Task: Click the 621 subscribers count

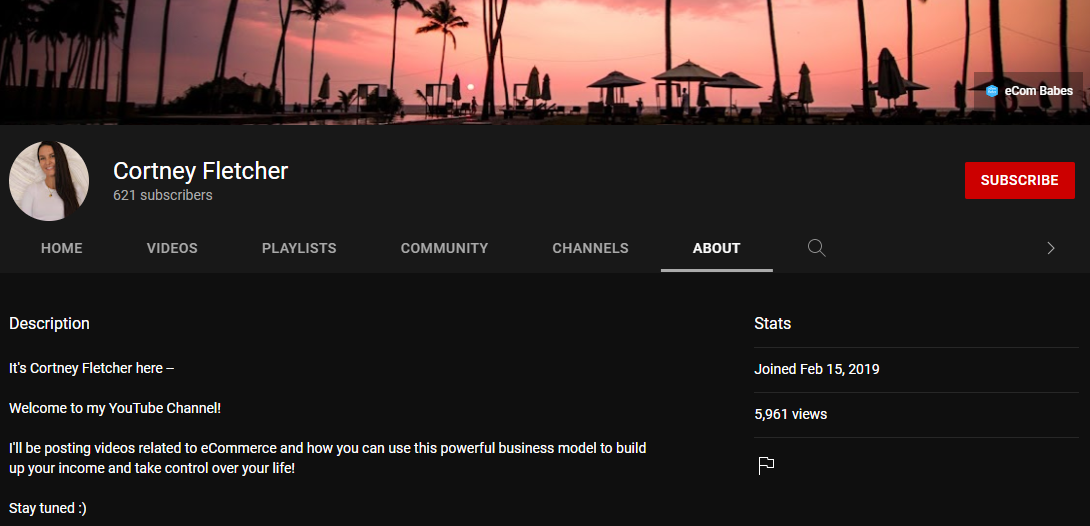Action: [x=163, y=195]
